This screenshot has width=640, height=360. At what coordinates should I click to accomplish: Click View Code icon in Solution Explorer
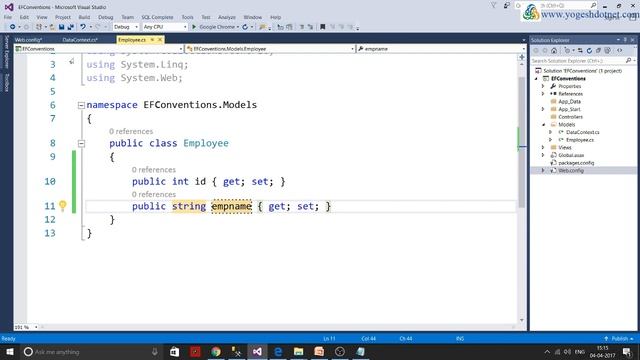click(620, 51)
